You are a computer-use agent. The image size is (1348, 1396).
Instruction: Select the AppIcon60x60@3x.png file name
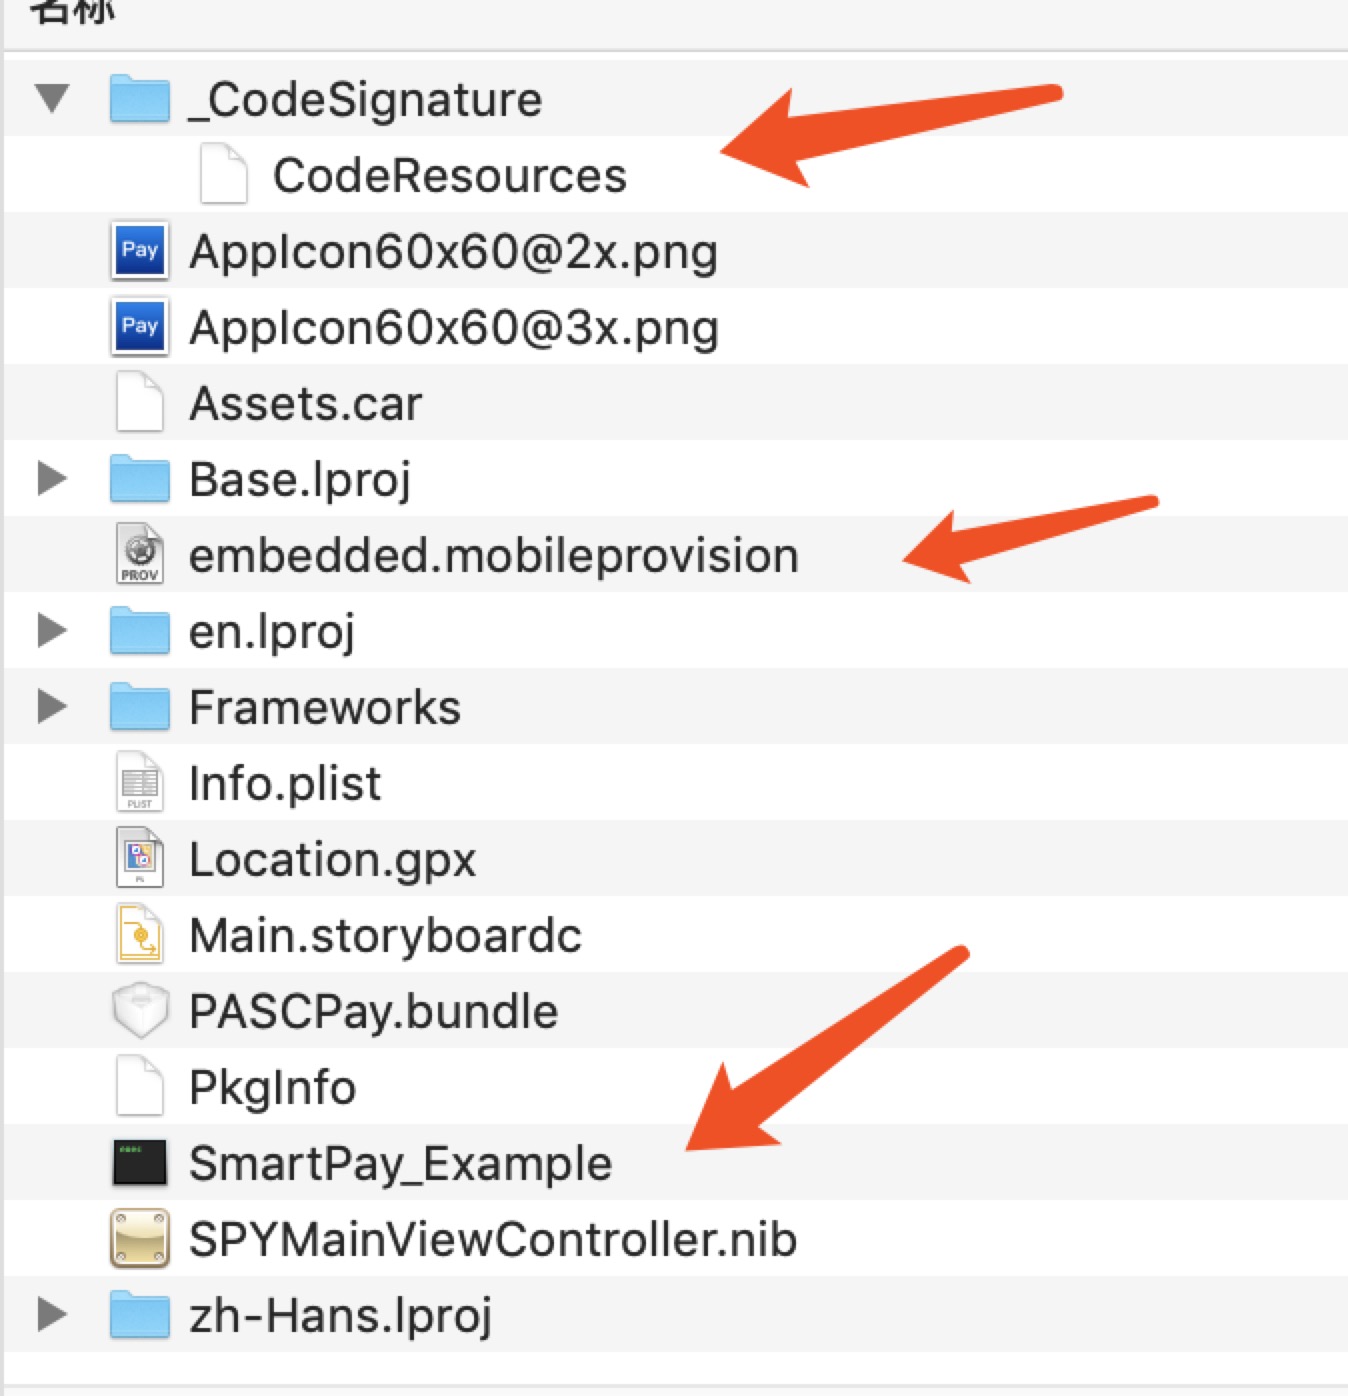tap(453, 328)
